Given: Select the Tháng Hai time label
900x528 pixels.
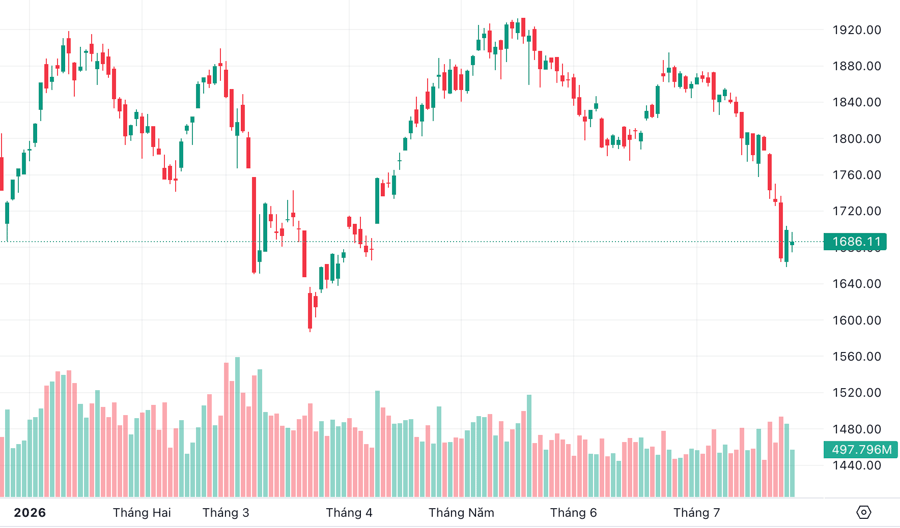Looking at the screenshot, I should coord(142,513).
